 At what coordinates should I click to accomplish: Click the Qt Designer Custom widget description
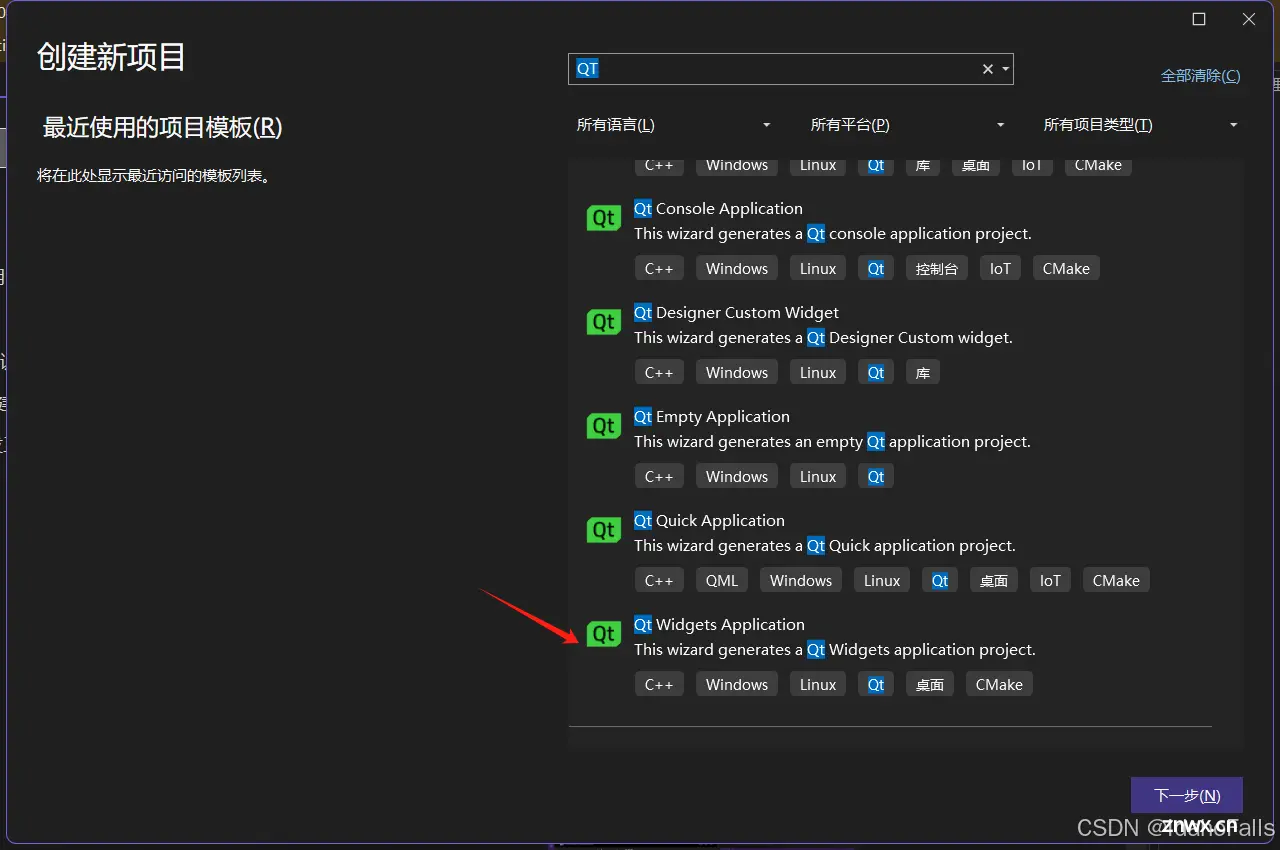tap(823, 338)
